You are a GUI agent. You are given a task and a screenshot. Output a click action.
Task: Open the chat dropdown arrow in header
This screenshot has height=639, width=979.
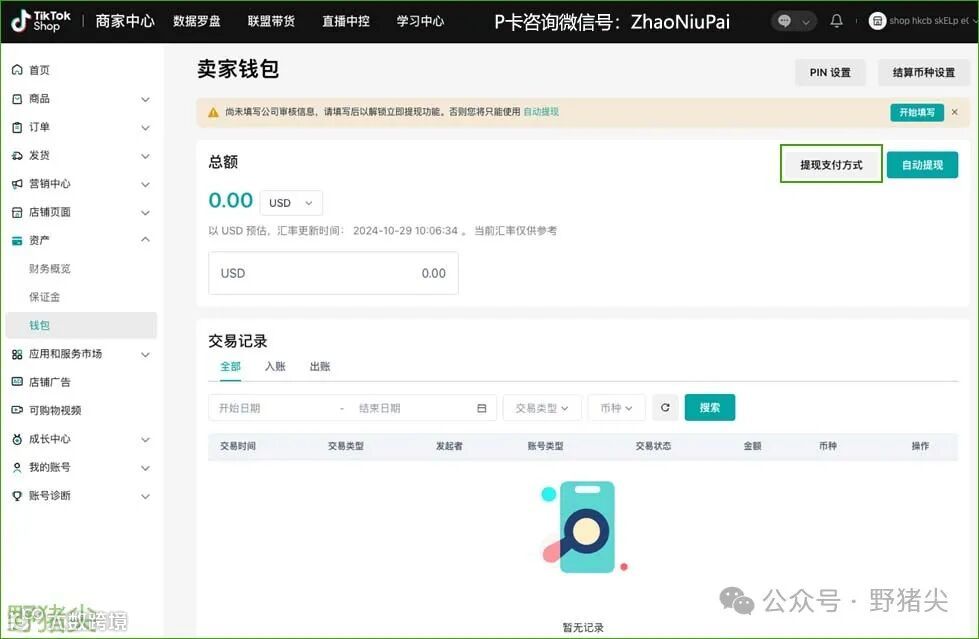pos(806,22)
